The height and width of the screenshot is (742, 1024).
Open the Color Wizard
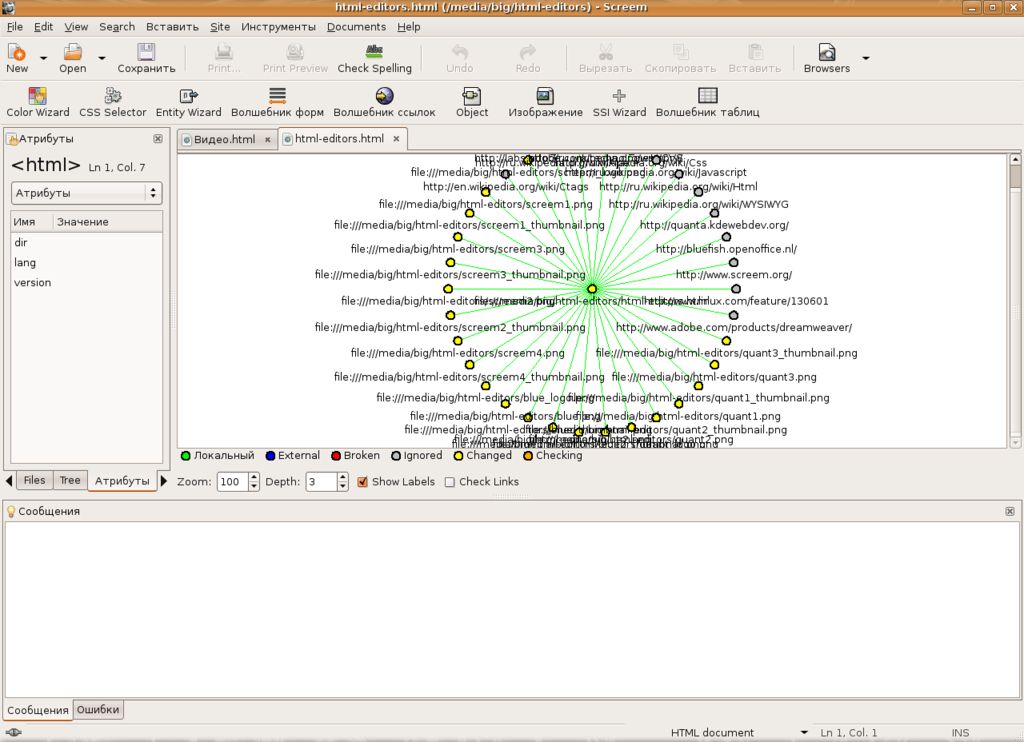pos(38,103)
